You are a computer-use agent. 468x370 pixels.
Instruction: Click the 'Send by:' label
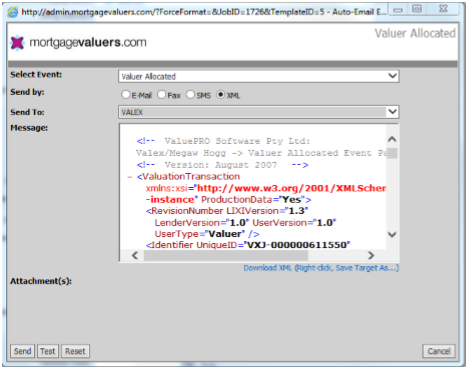(x=27, y=92)
